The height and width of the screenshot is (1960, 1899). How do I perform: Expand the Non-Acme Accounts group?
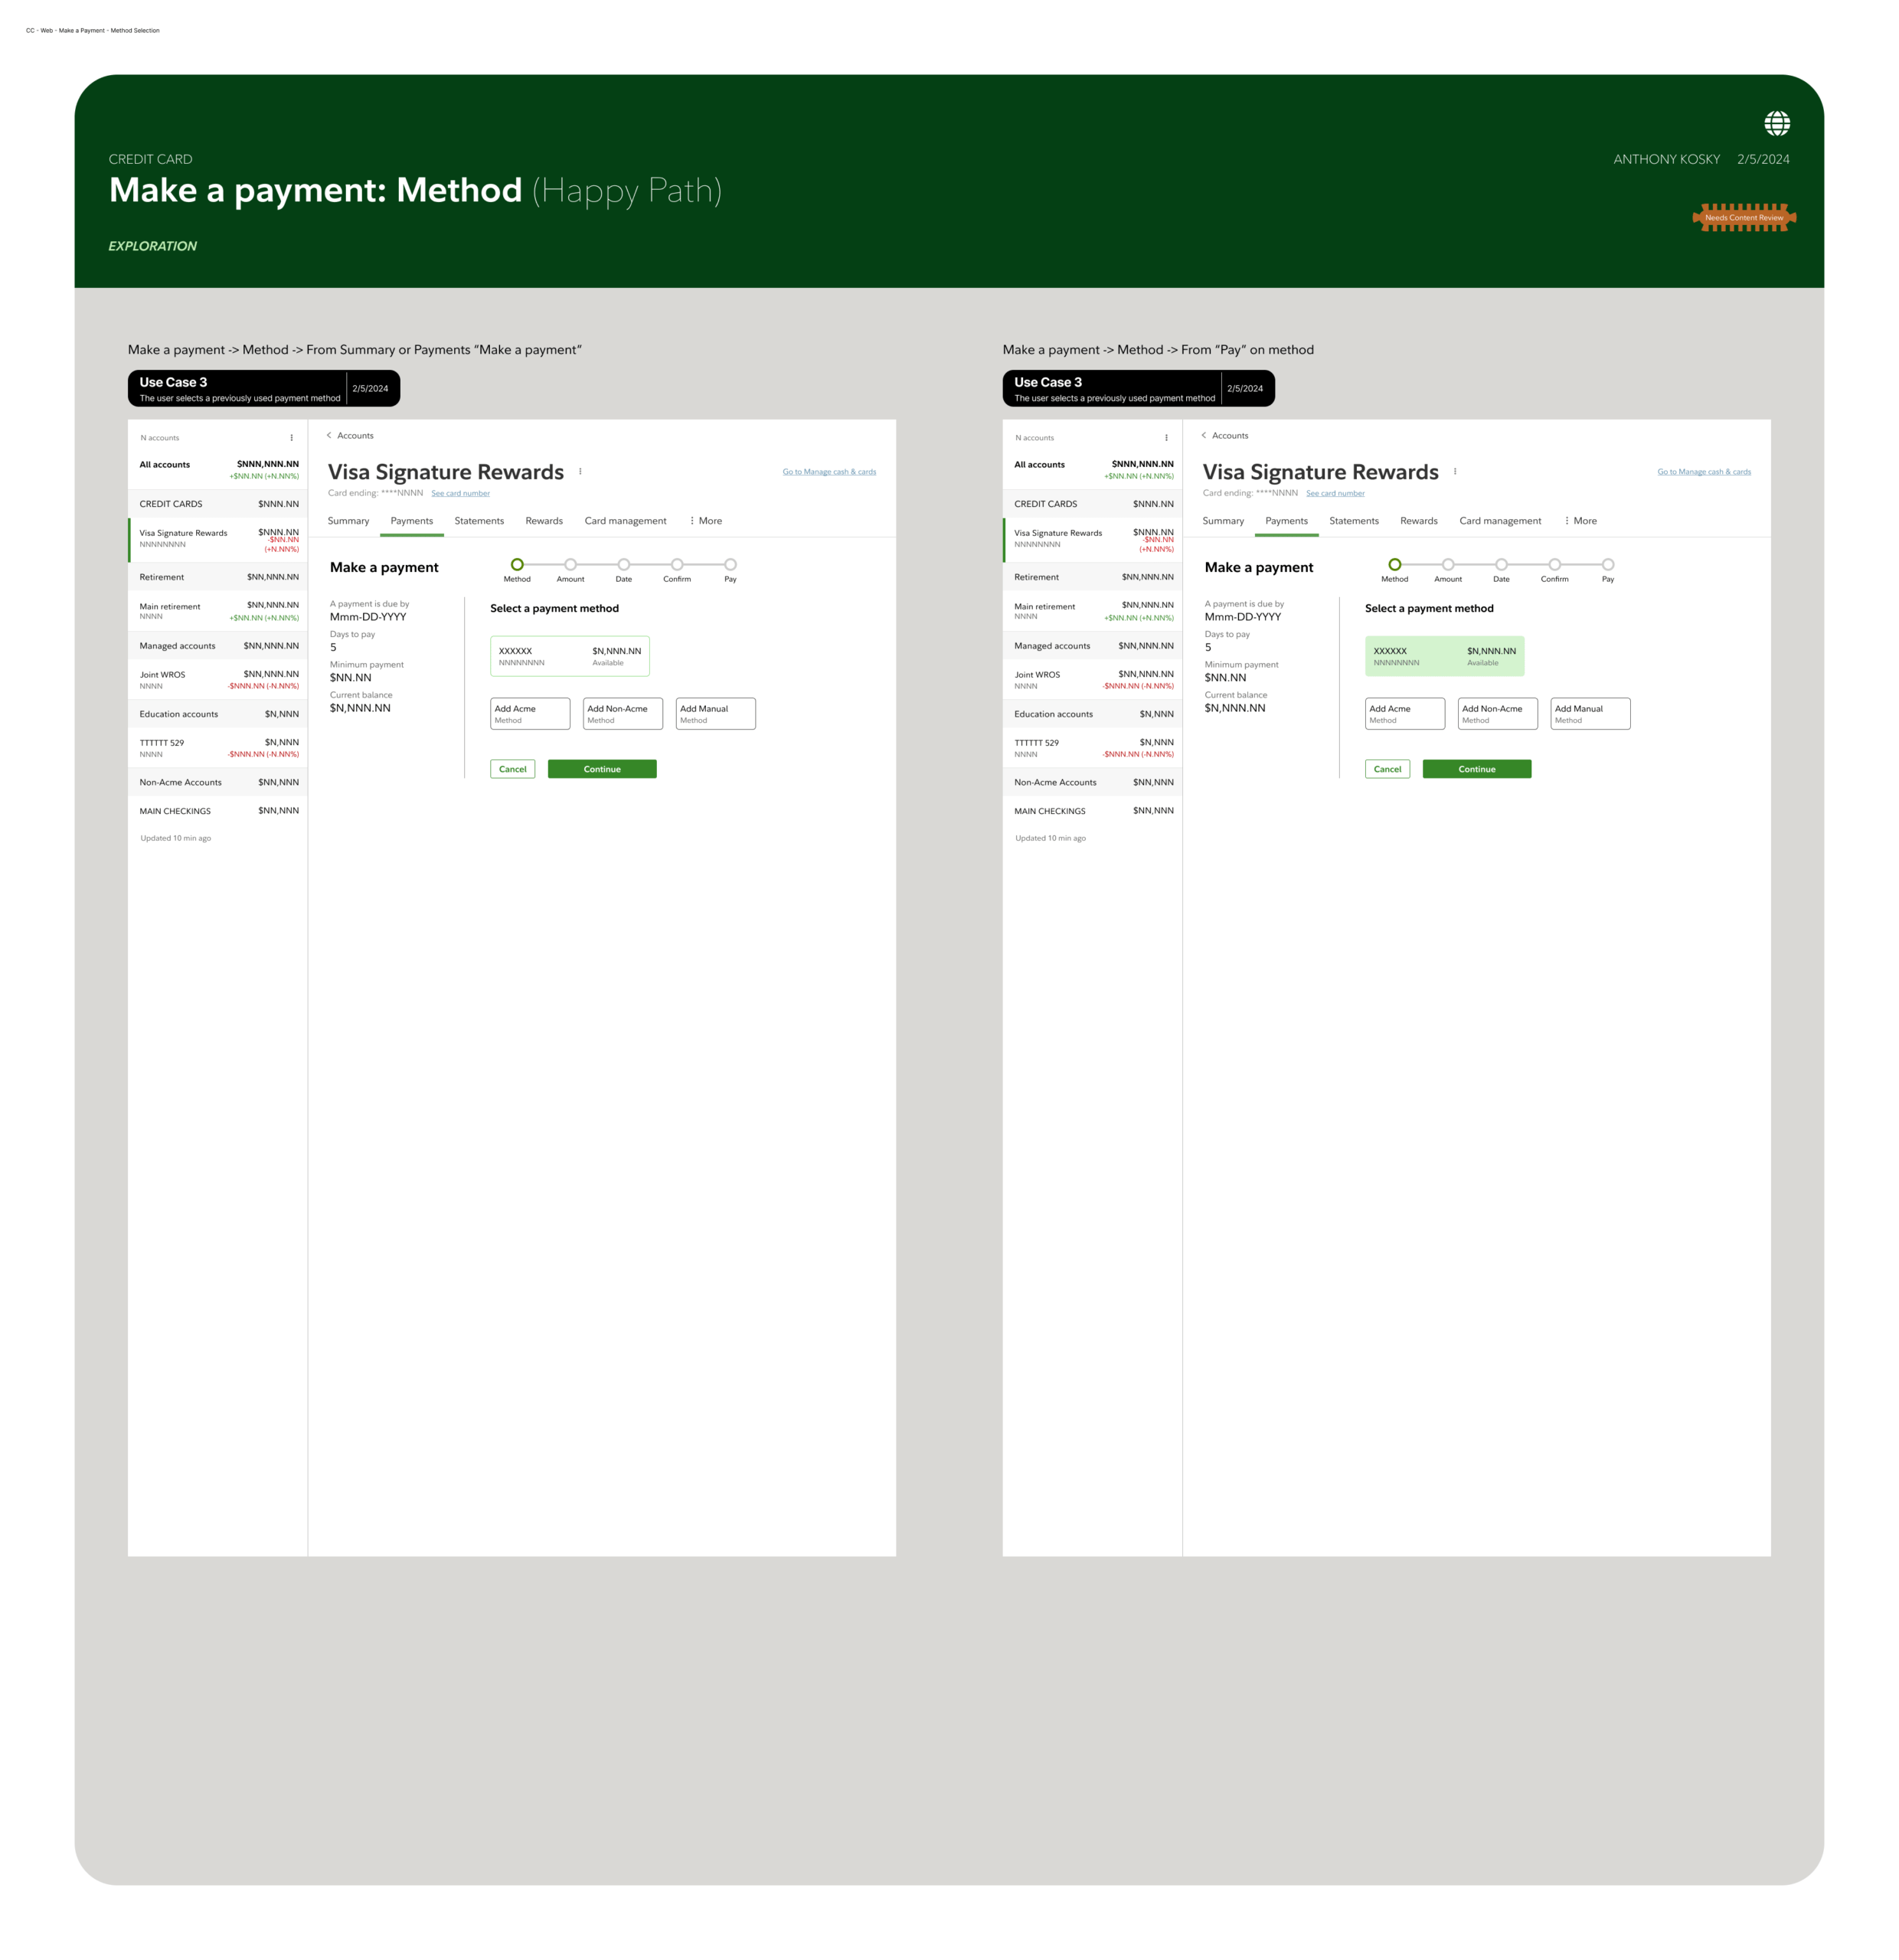point(217,782)
